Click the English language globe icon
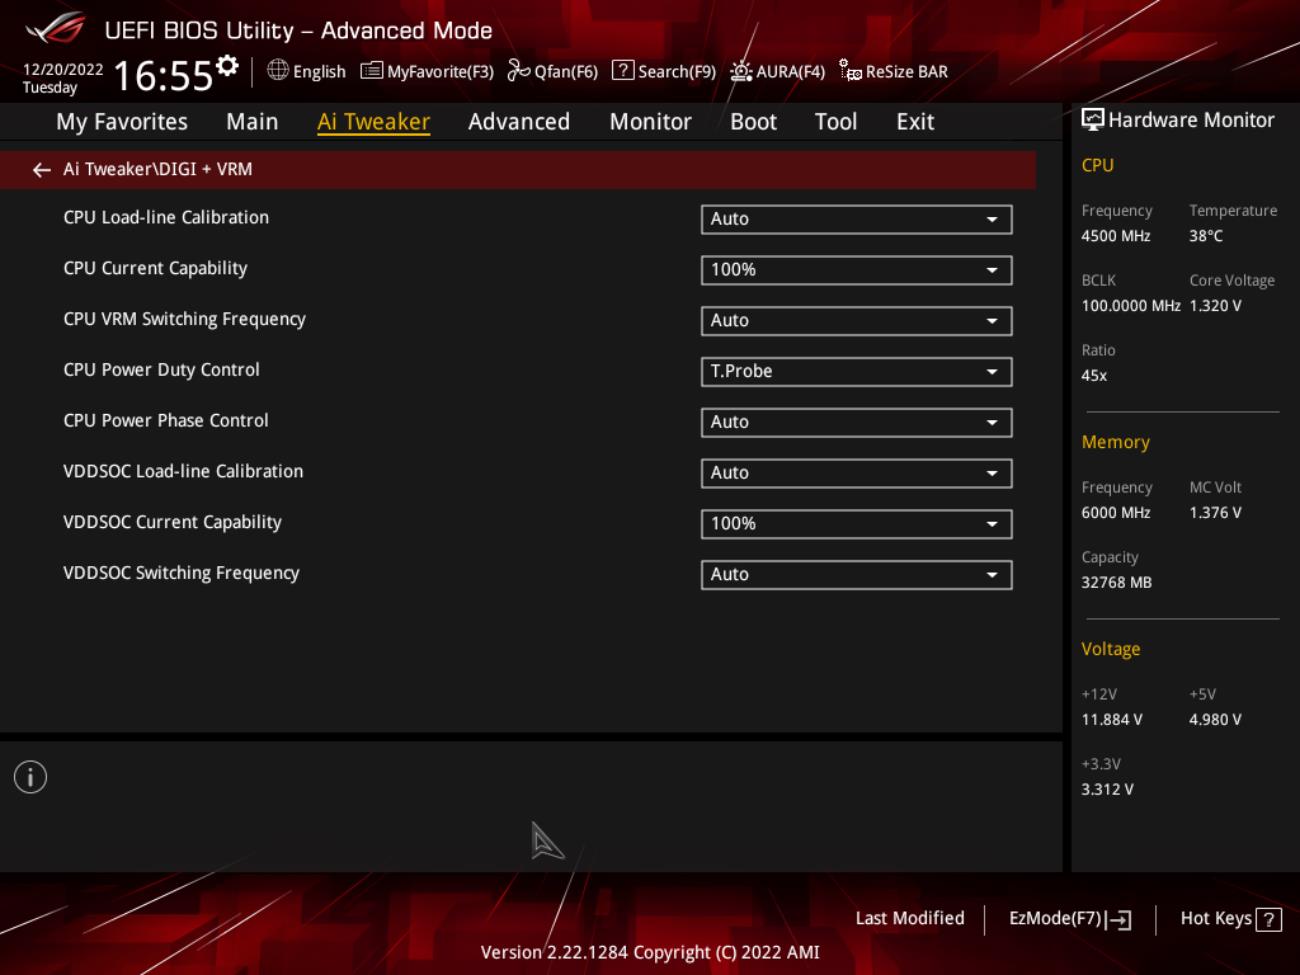Screen dimensions: 1300x975 (x=278, y=70)
